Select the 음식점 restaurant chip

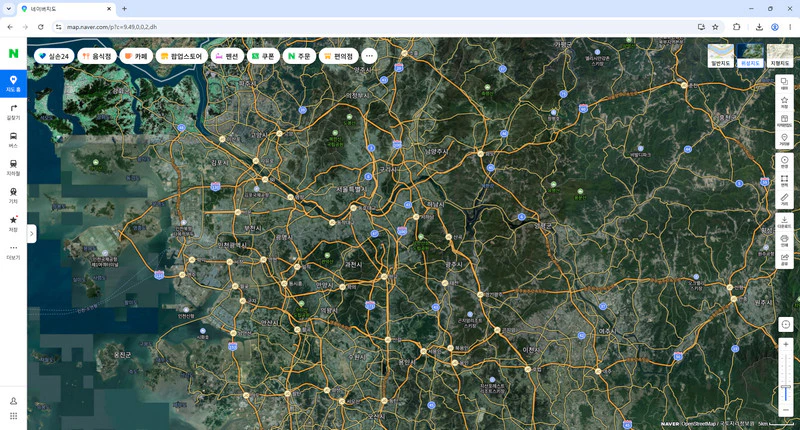coord(97,56)
